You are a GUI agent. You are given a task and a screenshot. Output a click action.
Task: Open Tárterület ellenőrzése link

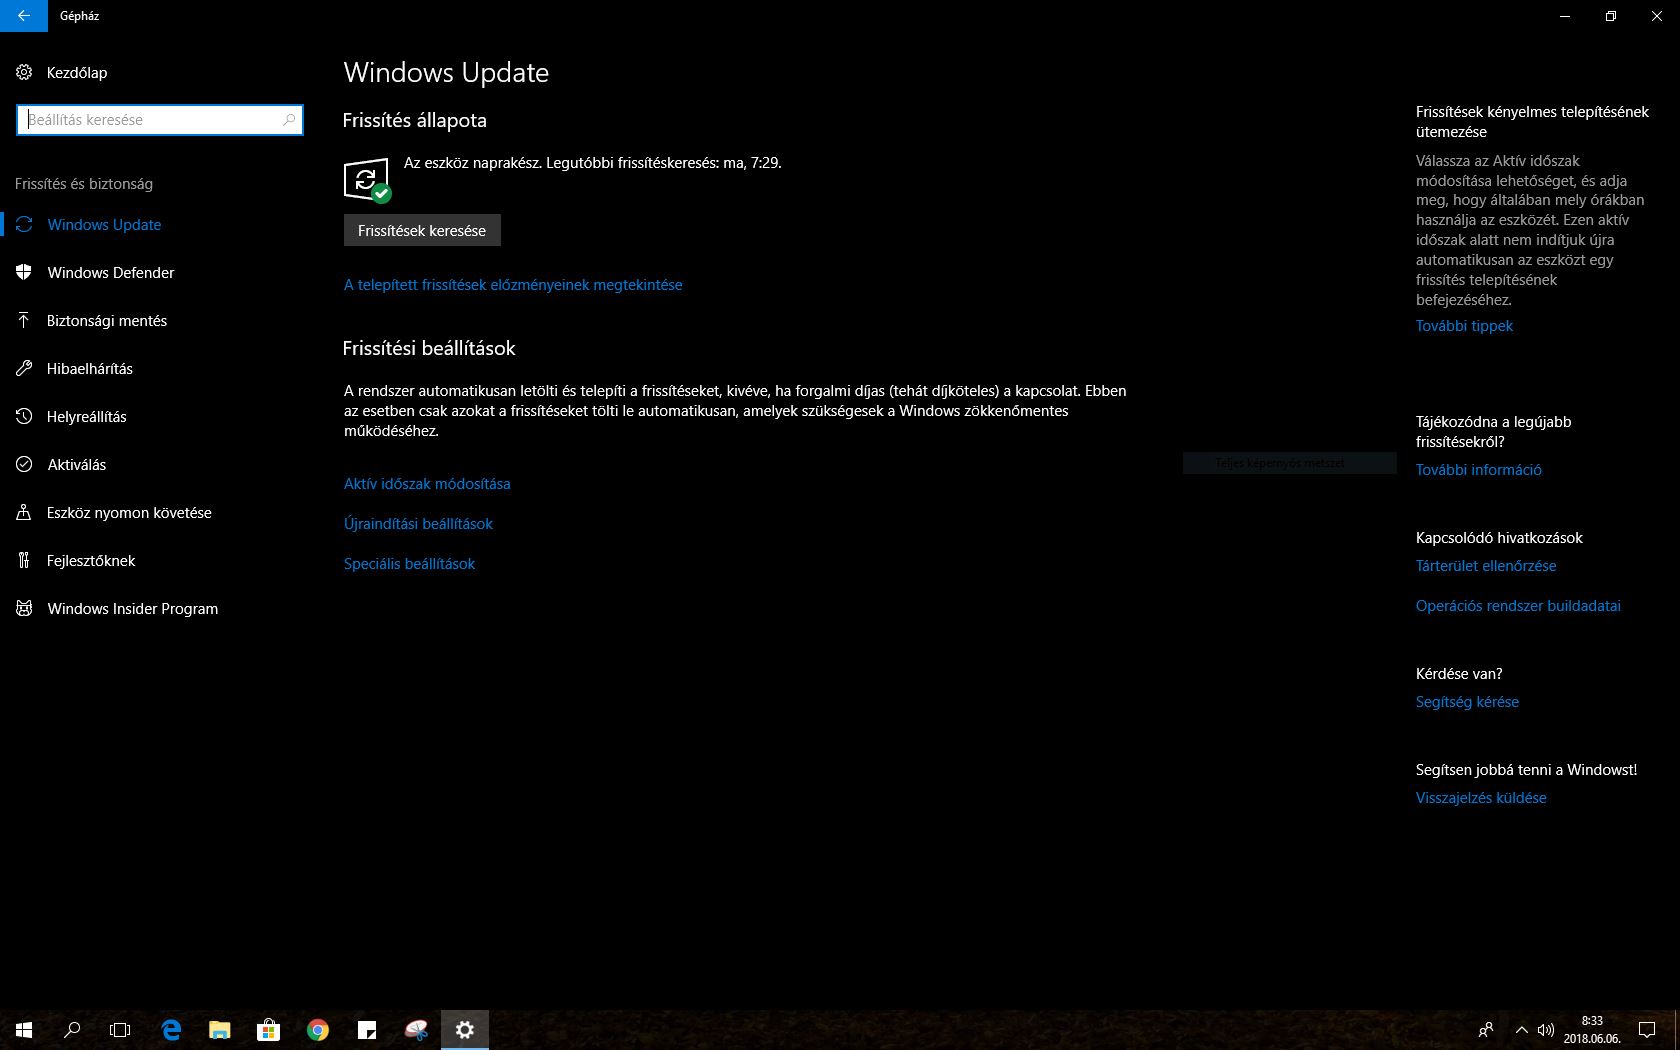pos(1486,566)
